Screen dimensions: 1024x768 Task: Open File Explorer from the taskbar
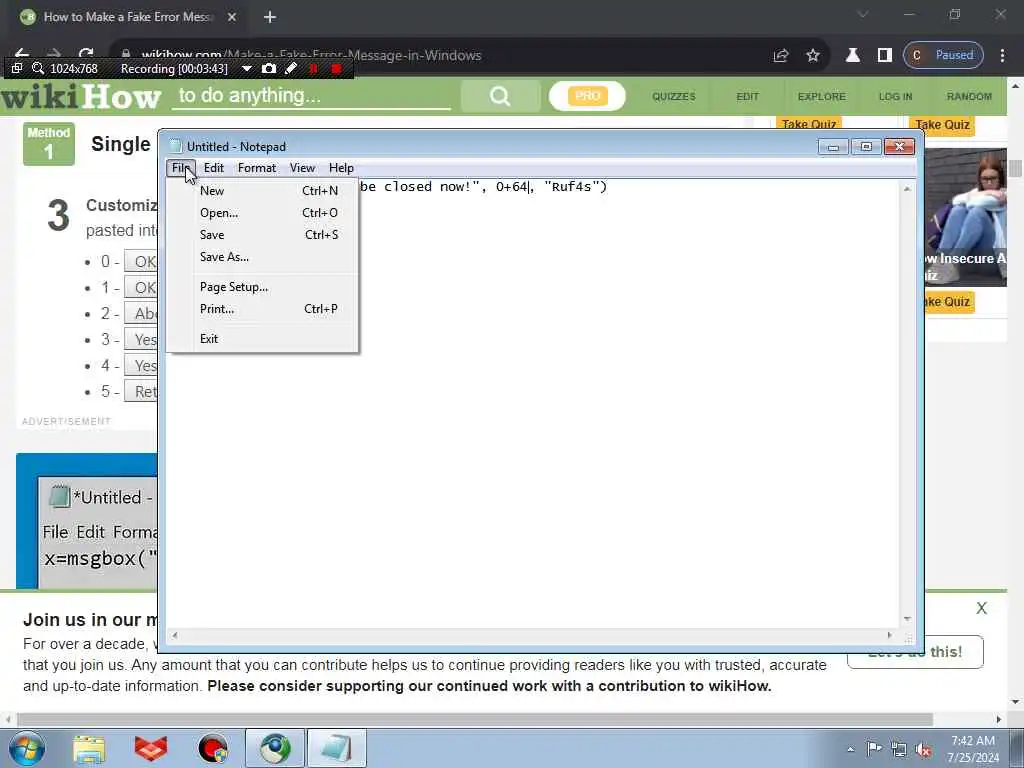(89, 749)
